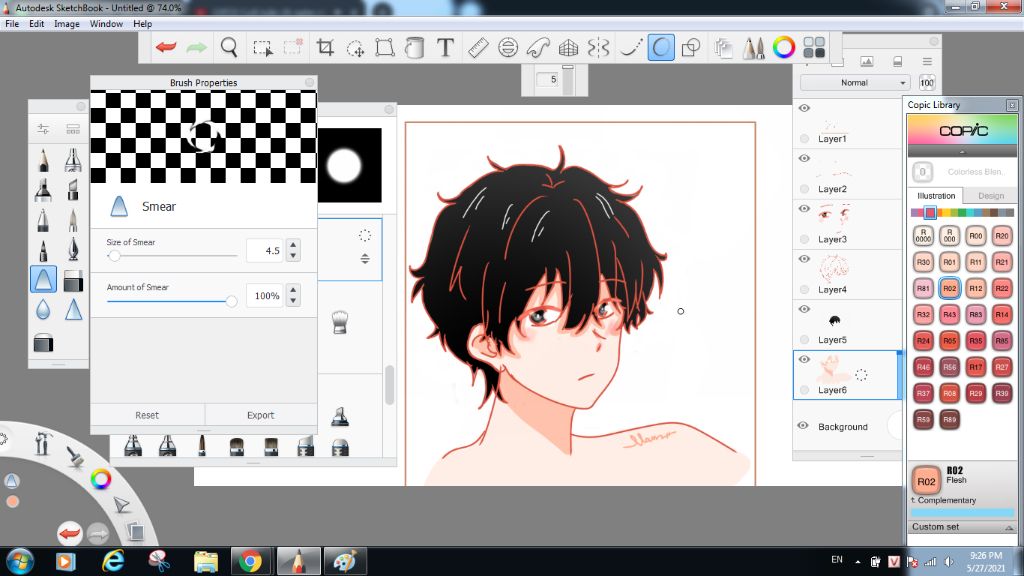1024x576 pixels.
Task: Click the red Undo arrow in toolbar
Action: [166, 47]
